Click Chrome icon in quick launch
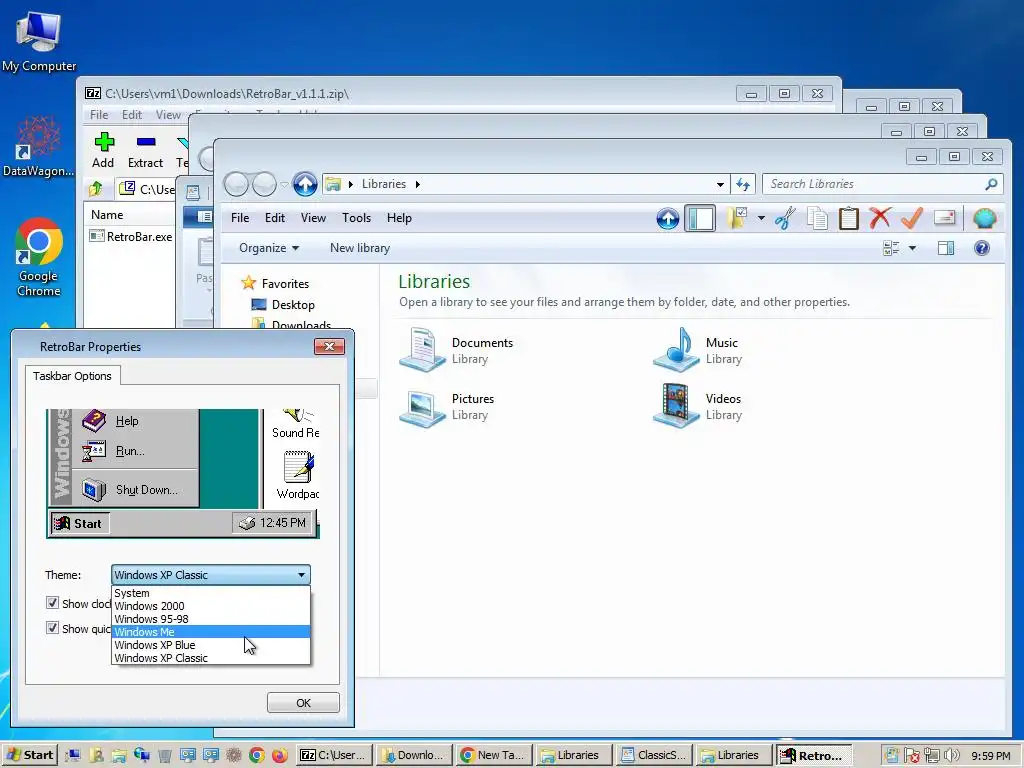1024x768 pixels. 257,756
